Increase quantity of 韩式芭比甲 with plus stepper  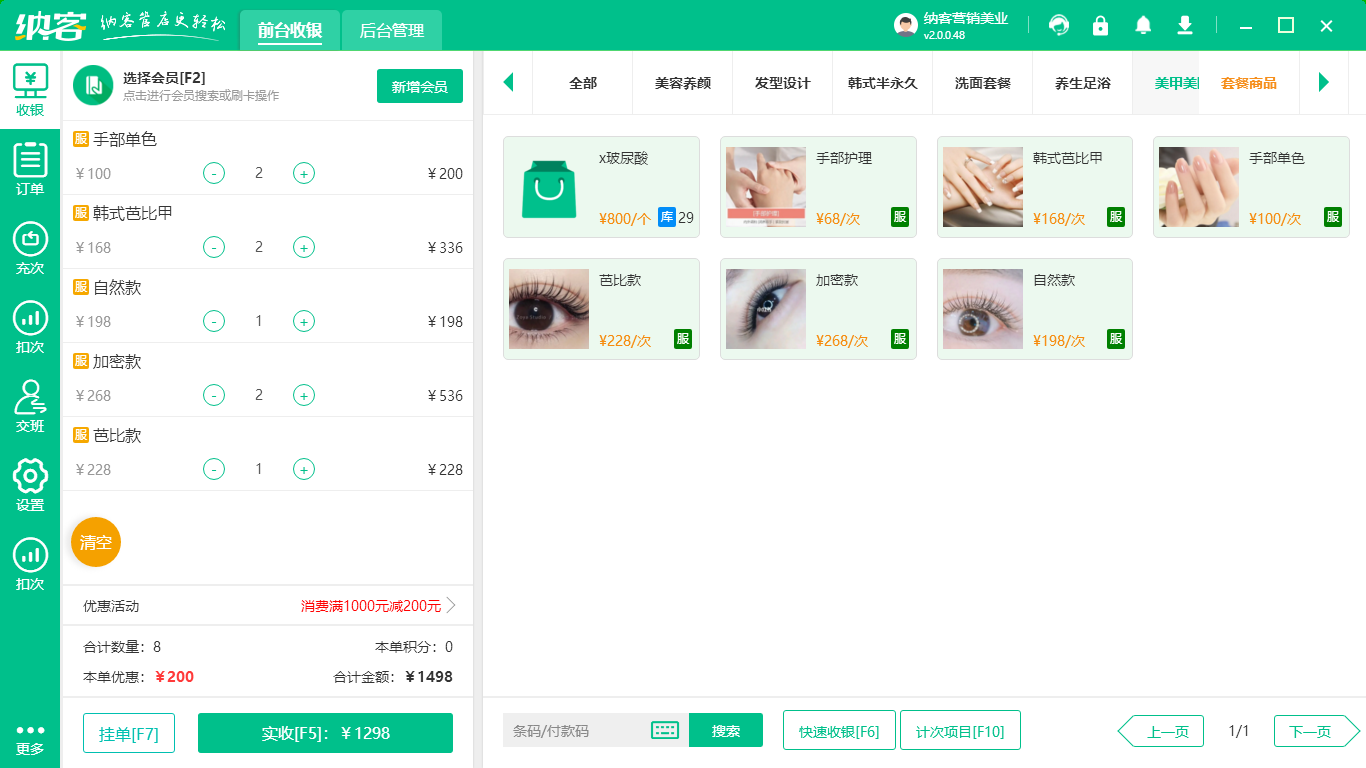pyautogui.click(x=304, y=247)
